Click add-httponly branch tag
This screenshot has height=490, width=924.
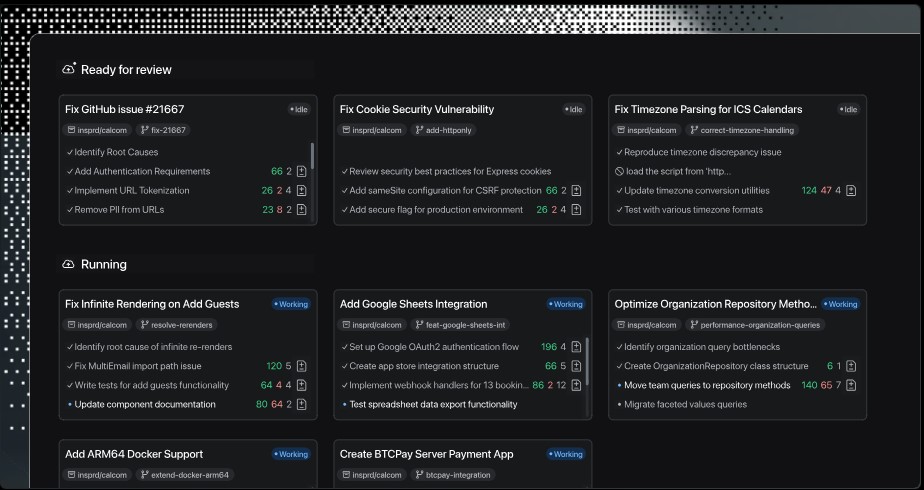click(x=444, y=130)
